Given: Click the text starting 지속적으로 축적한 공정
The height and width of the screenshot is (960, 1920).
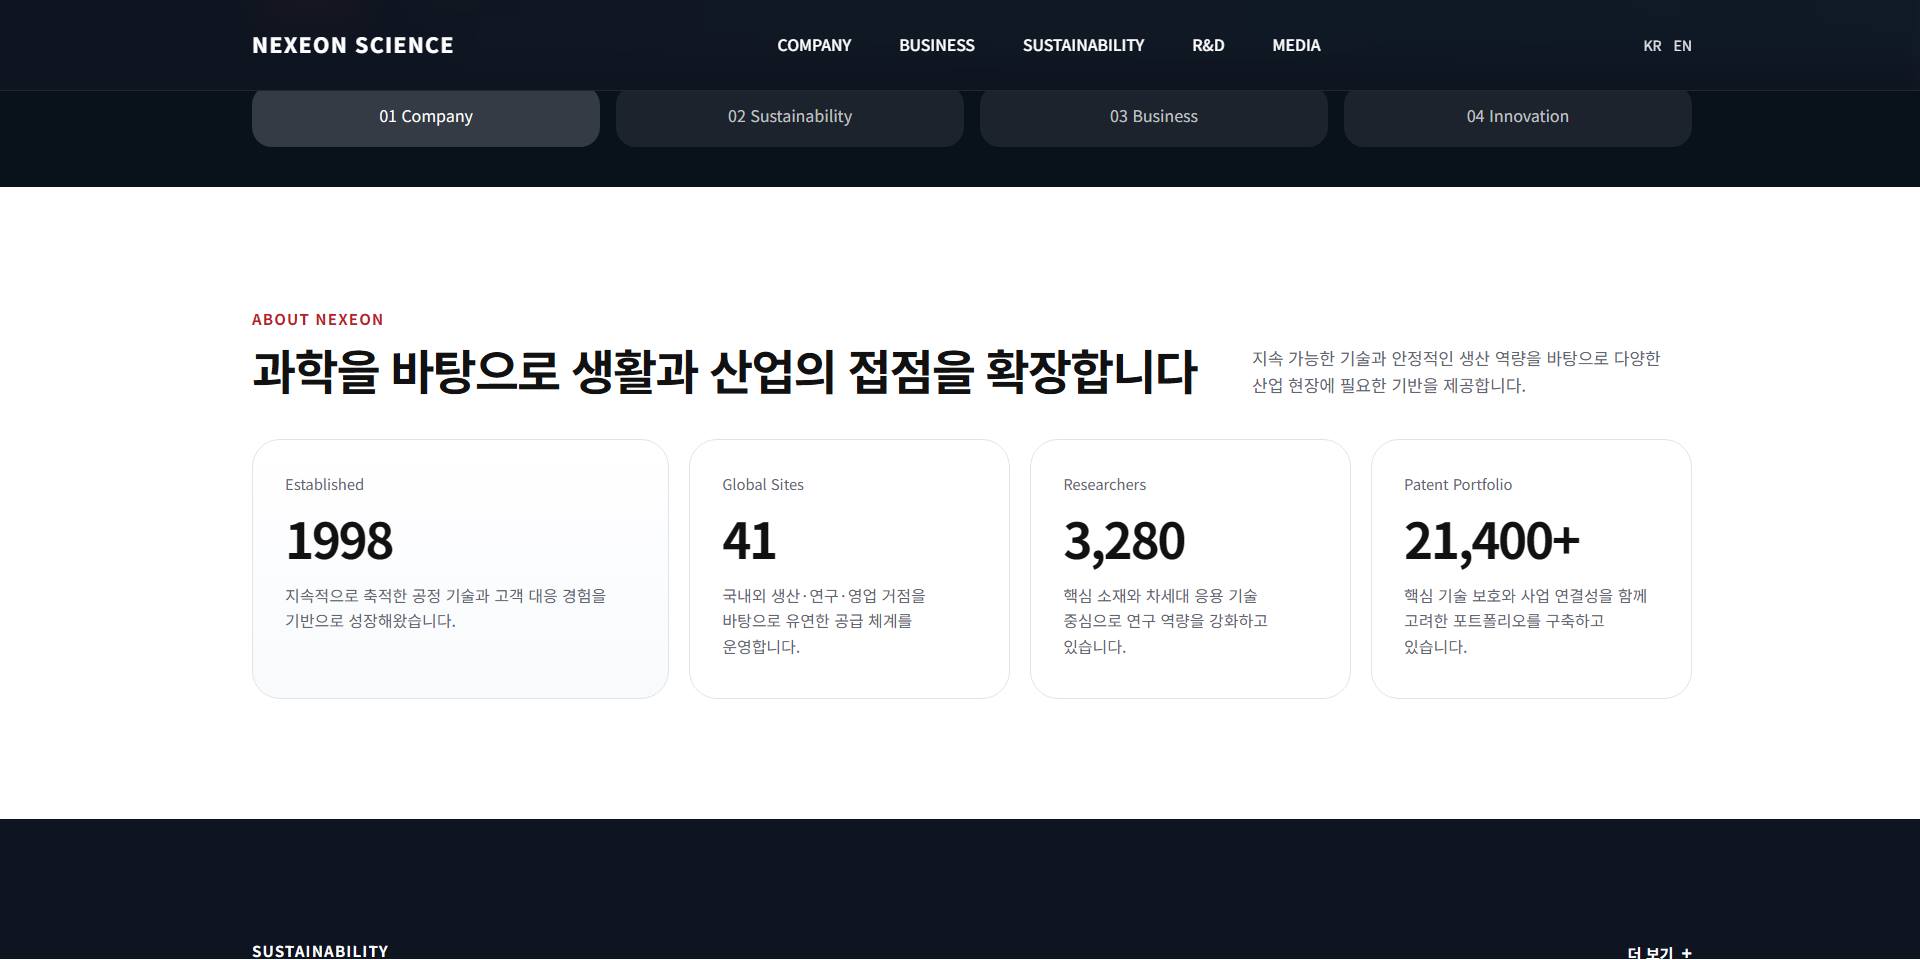Looking at the screenshot, I should 446,608.
